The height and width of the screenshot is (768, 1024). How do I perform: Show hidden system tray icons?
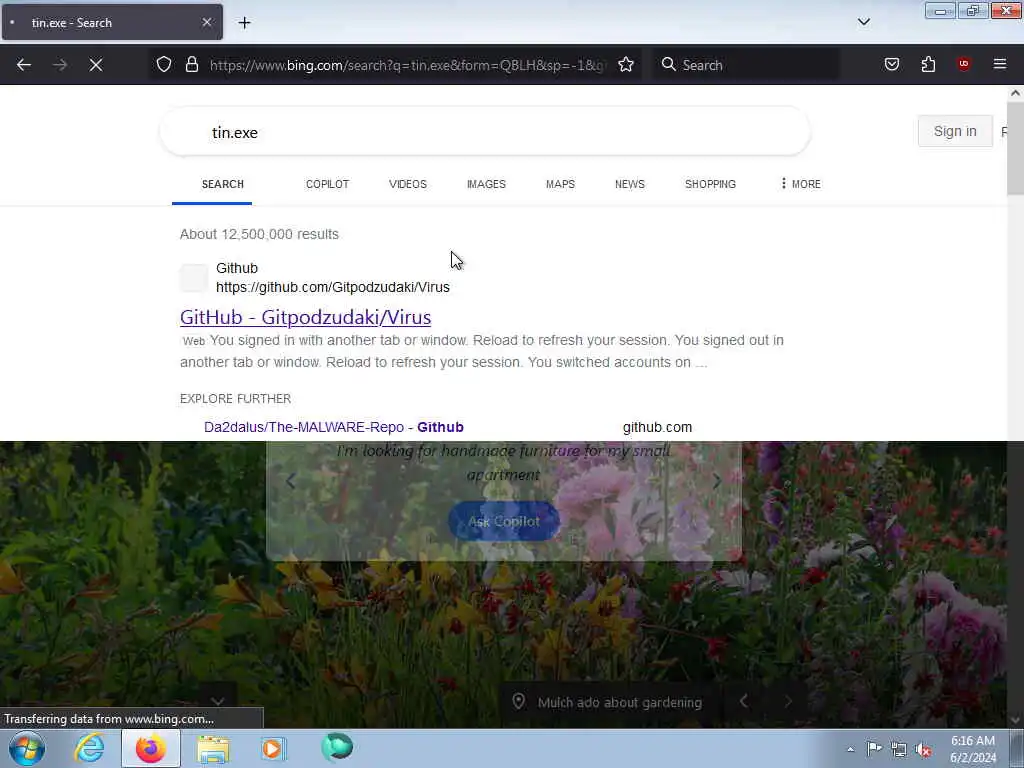[x=850, y=749]
